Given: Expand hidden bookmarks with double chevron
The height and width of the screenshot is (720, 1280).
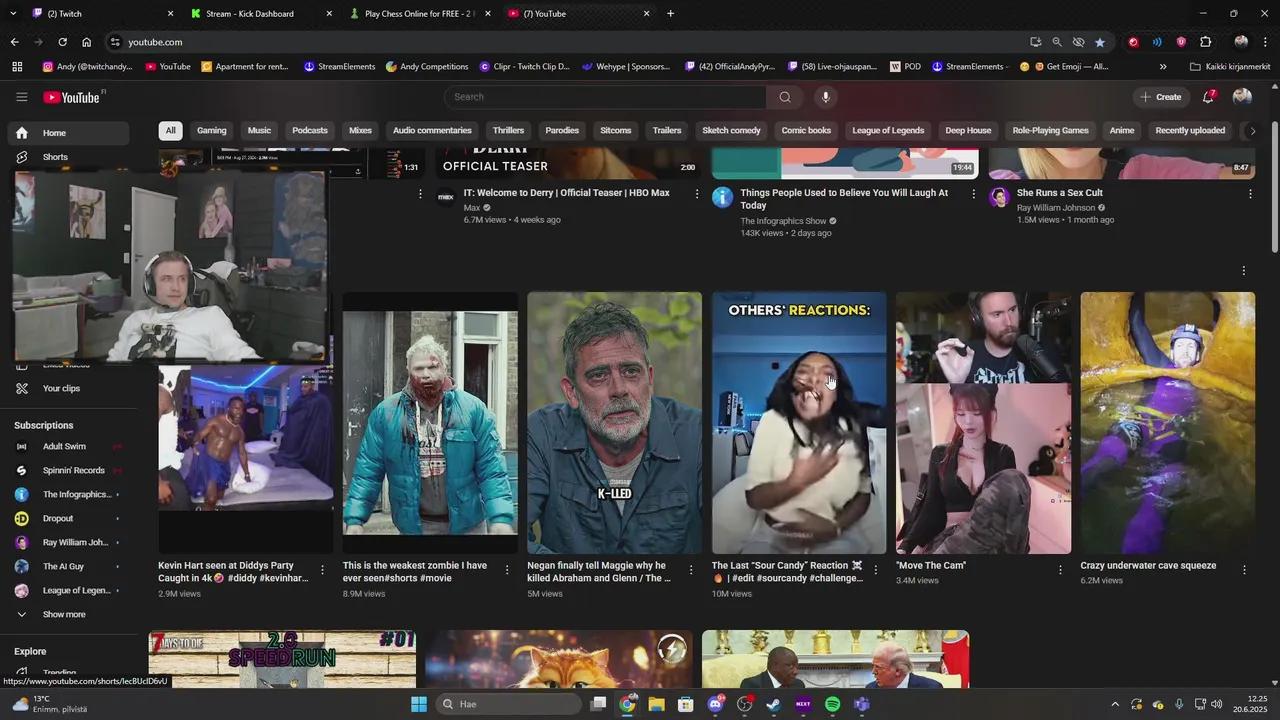Looking at the screenshot, I should click(x=1163, y=67).
